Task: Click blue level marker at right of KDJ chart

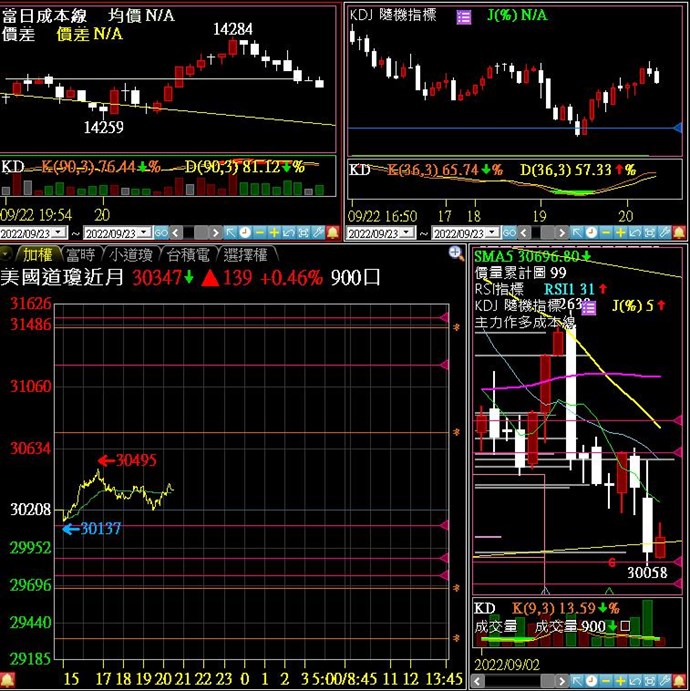Action: tap(678, 128)
